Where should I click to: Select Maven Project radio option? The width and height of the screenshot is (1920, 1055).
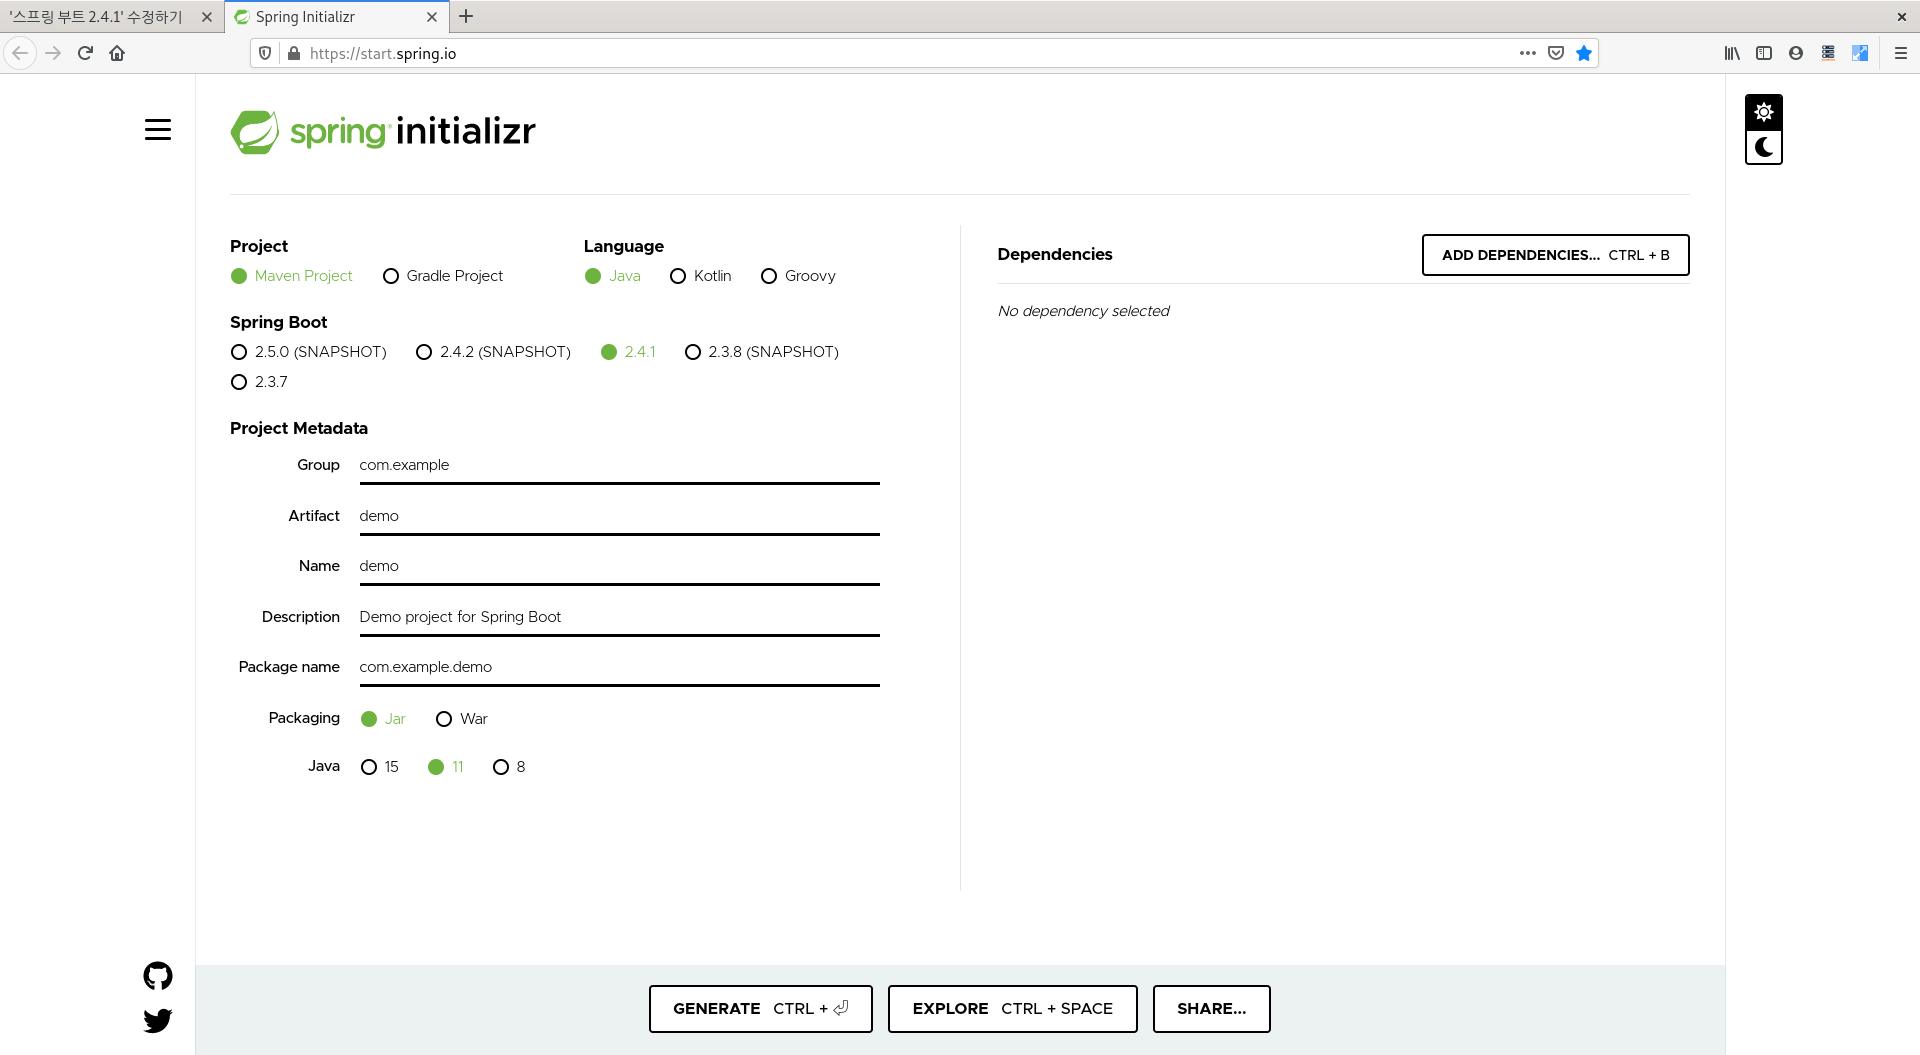pos(291,276)
